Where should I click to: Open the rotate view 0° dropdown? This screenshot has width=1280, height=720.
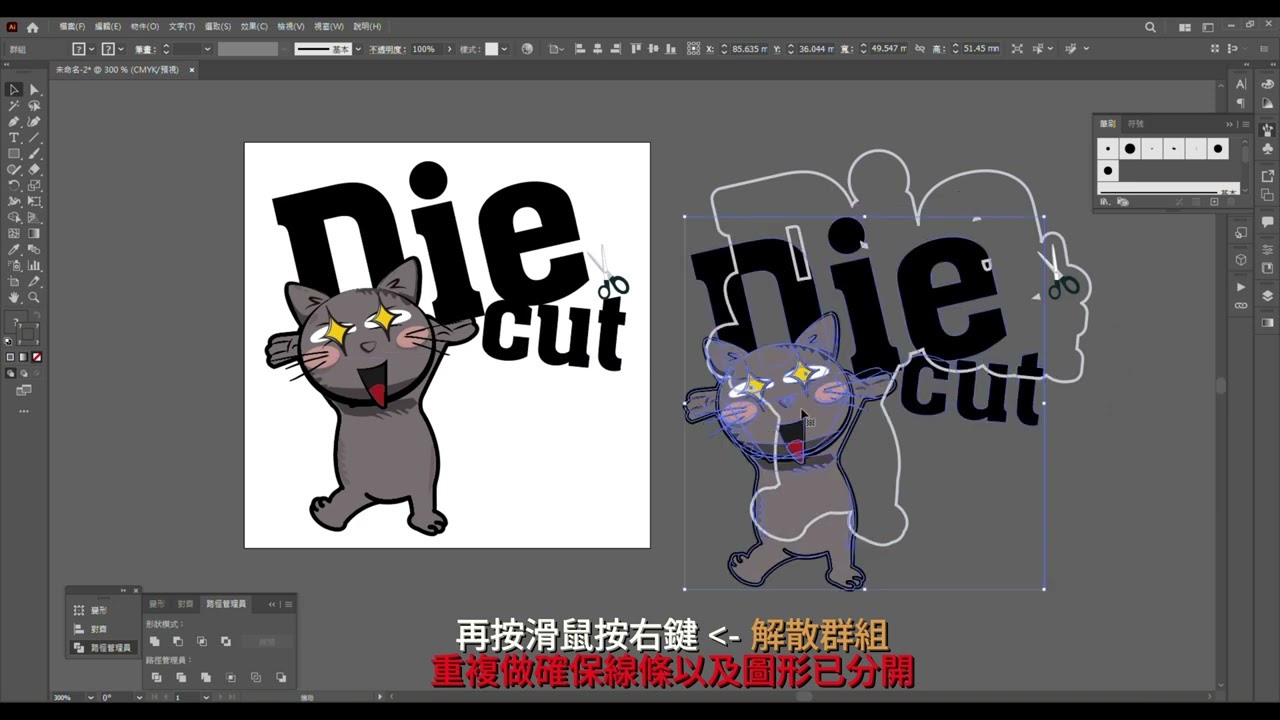pyautogui.click(x=138, y=697)
